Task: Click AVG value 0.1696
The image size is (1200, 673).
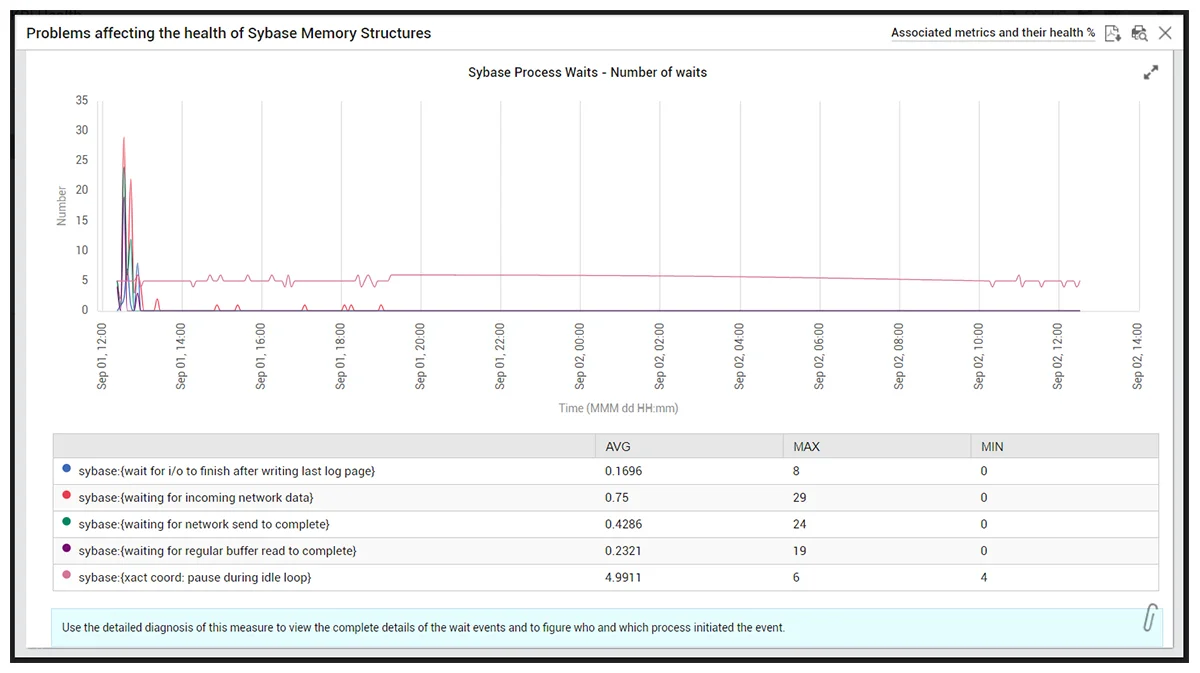Action: coord(624,471)
